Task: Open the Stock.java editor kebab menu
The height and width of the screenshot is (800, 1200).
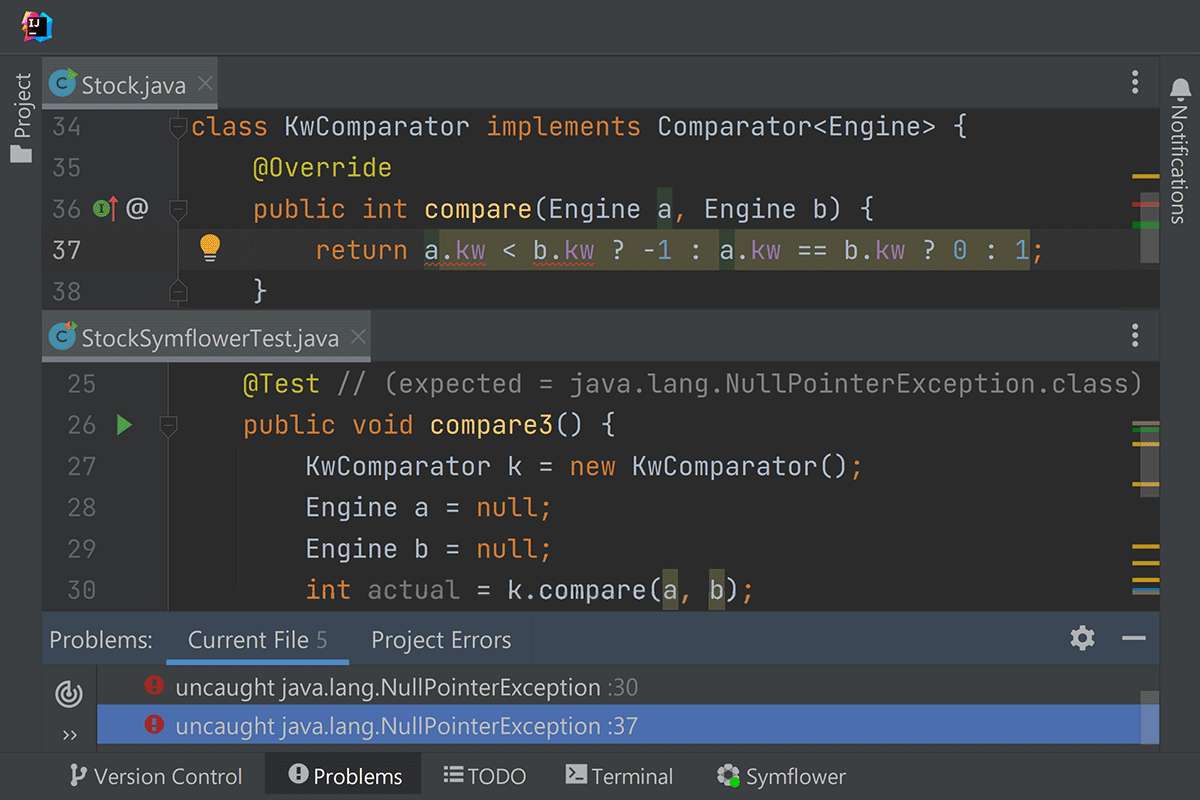Action: point(1135,83)
